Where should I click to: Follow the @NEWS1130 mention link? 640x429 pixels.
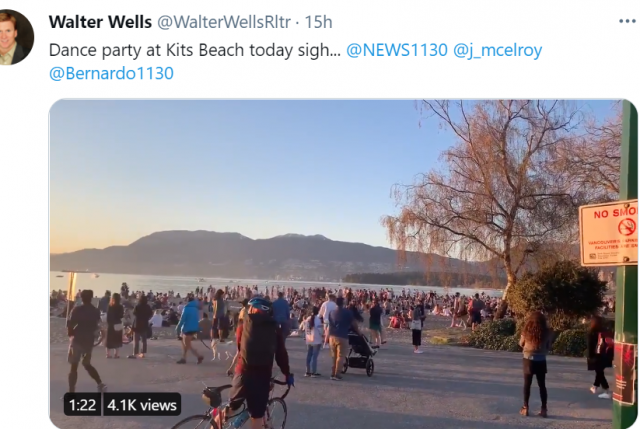pos(397,50)
